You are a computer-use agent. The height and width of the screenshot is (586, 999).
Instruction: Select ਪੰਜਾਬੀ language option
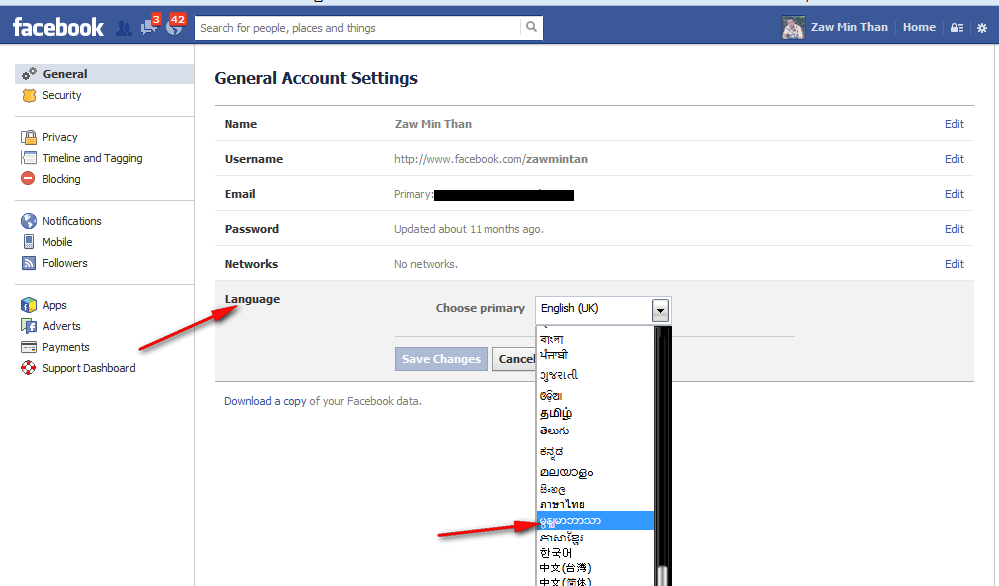554,355
